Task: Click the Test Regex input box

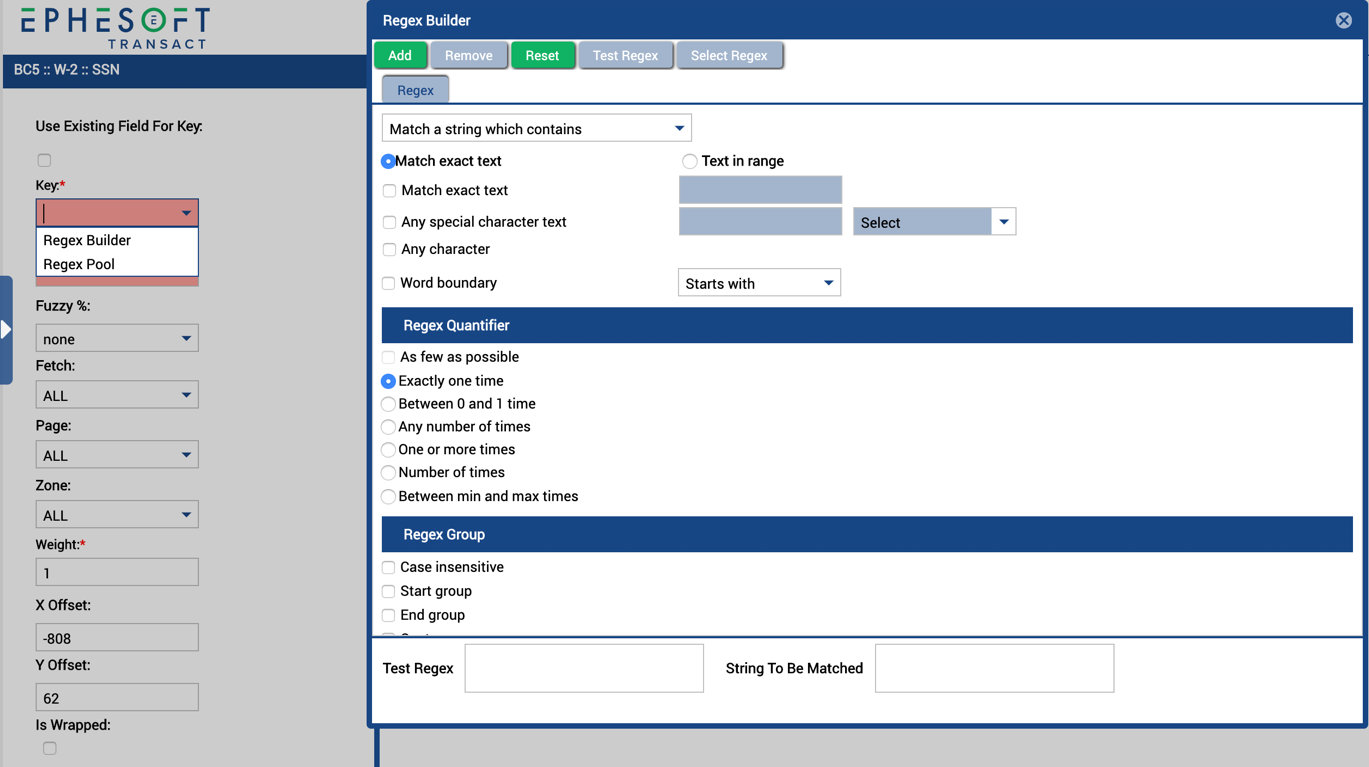Action: 584,668
